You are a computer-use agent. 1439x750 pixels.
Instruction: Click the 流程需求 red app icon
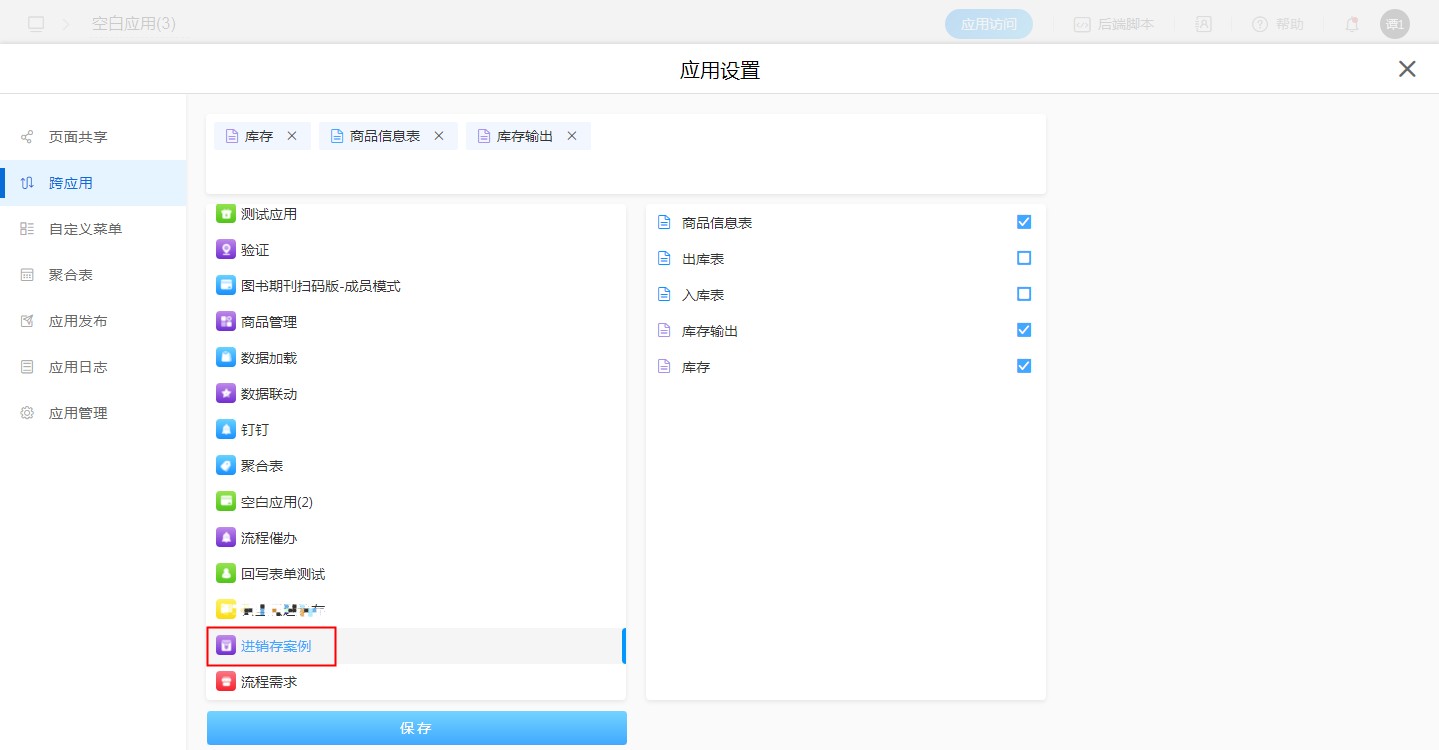pos(226,682)
